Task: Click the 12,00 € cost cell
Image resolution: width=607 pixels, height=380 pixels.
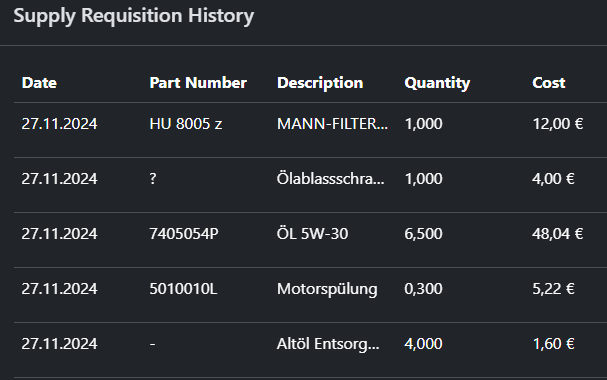Action: 557,124
